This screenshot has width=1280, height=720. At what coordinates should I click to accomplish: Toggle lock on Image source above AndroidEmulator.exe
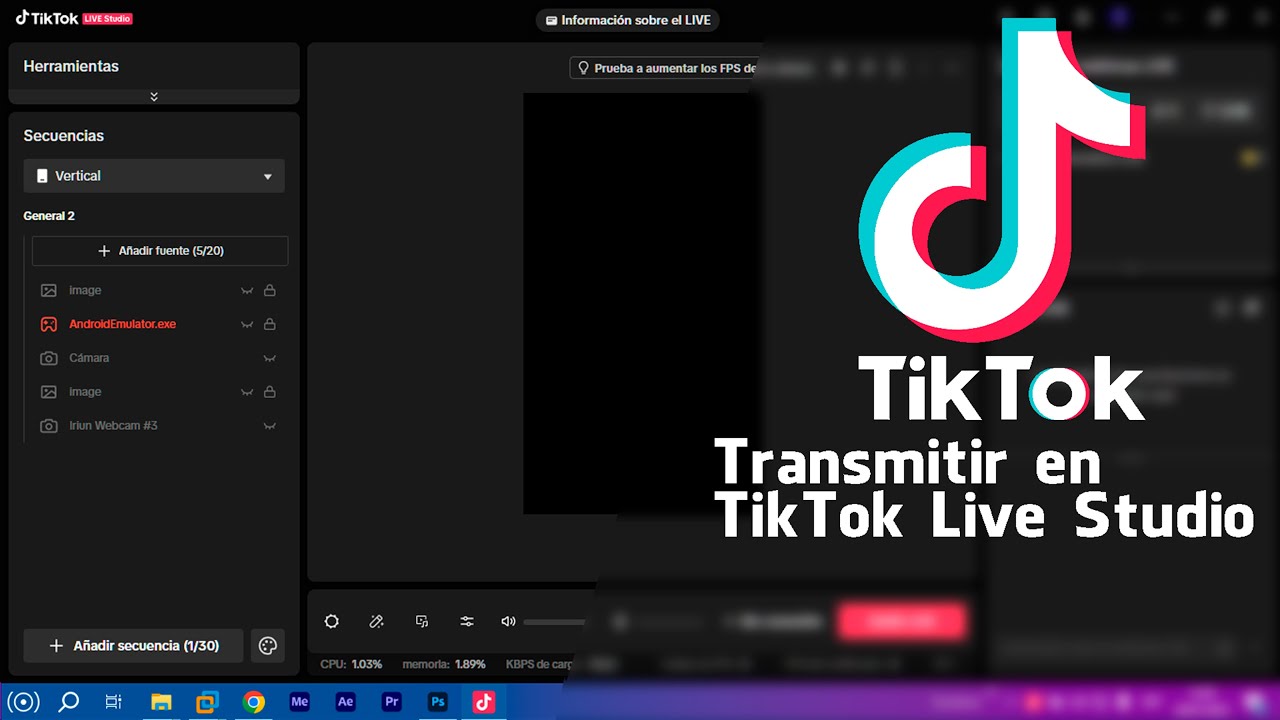[269, 291]
